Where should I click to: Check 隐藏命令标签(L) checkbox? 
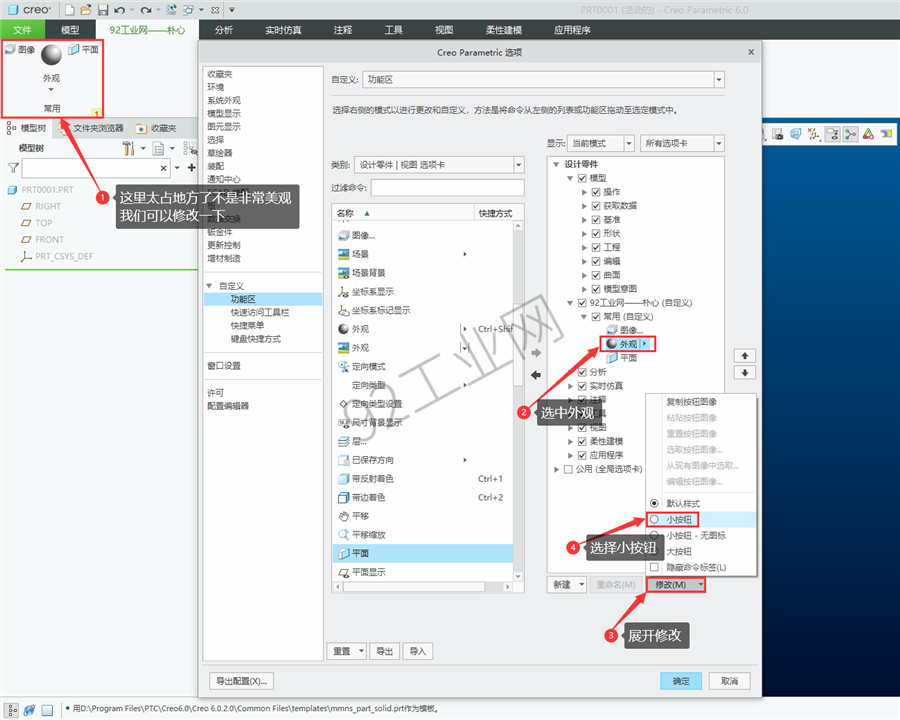coord(654,567)
